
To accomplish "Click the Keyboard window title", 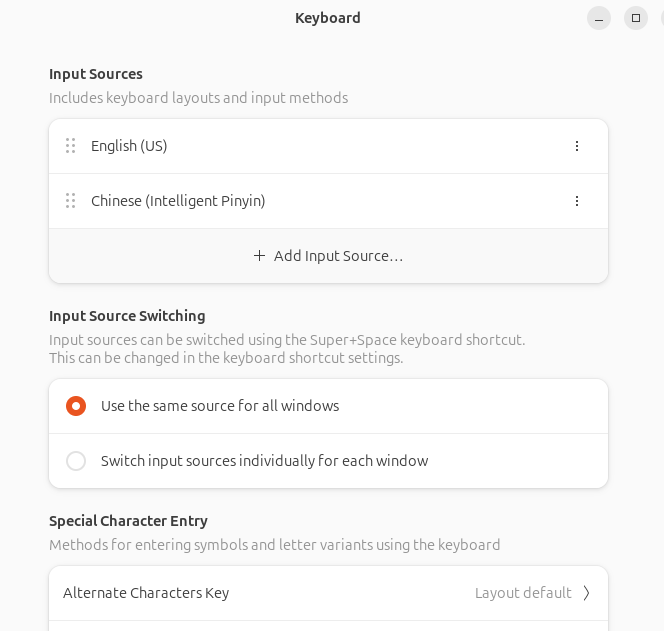I will point(328,18).
